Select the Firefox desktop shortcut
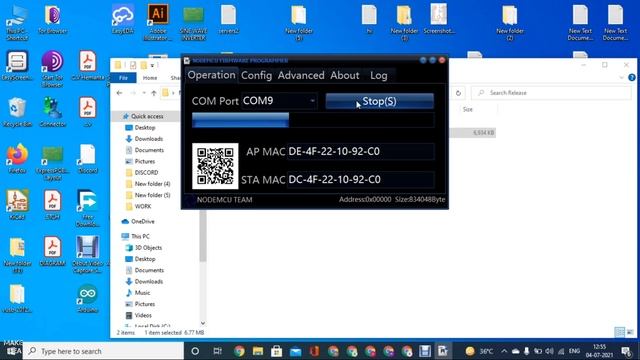This screenshot has width=640, height=360. tap(17, 158)
